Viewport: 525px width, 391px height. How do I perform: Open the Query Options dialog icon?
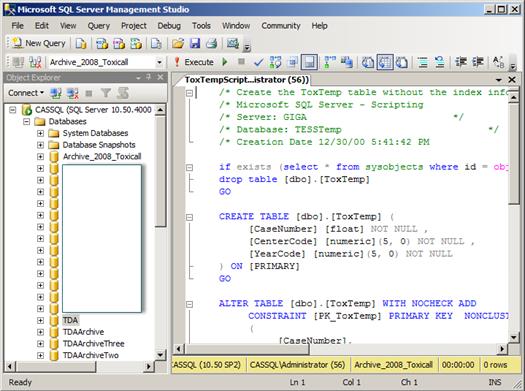[x=293, y=62]
